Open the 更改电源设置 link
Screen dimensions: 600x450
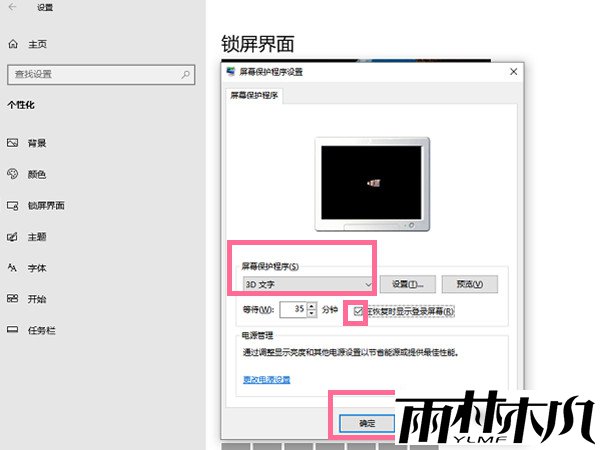[267, 380]
